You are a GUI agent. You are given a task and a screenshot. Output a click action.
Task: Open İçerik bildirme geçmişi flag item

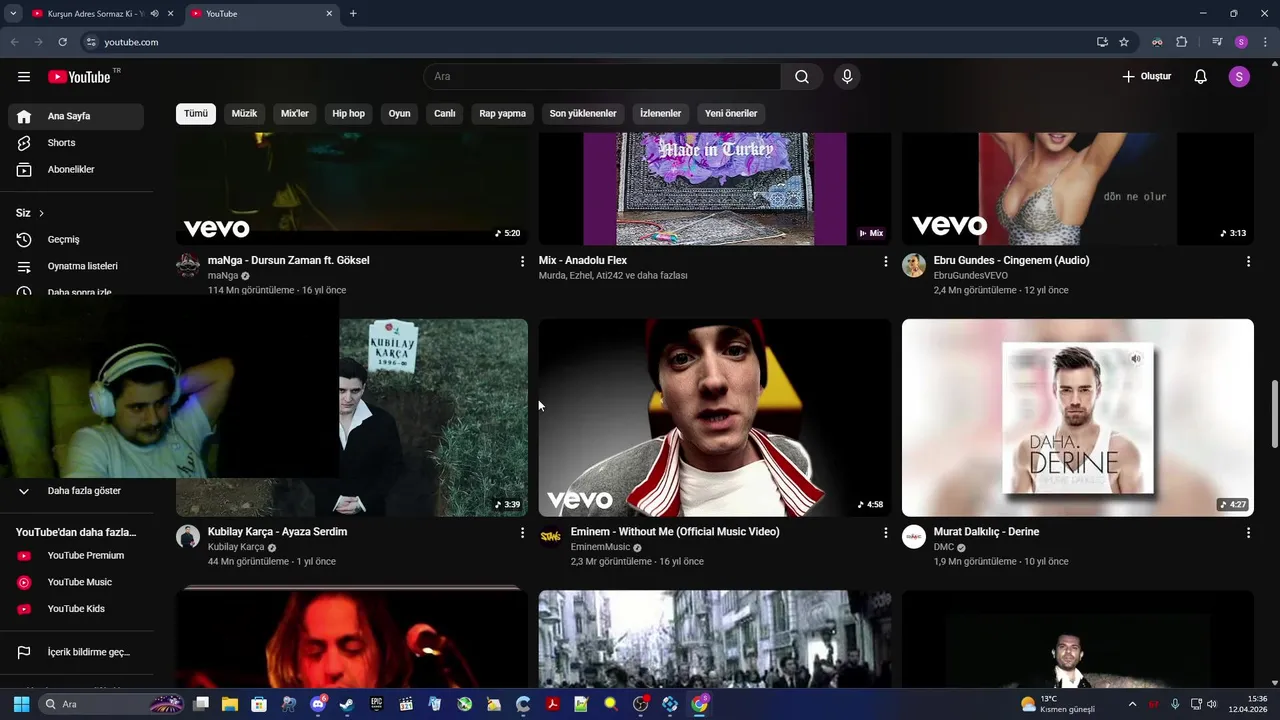[76, 652]
